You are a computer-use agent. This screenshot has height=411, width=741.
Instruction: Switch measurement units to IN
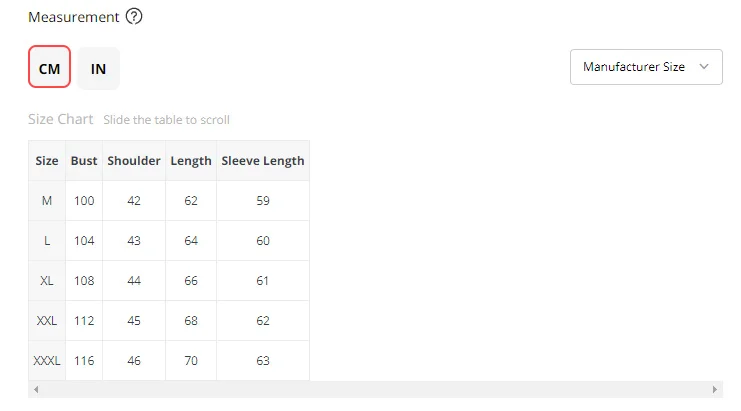tap(99, 68)
